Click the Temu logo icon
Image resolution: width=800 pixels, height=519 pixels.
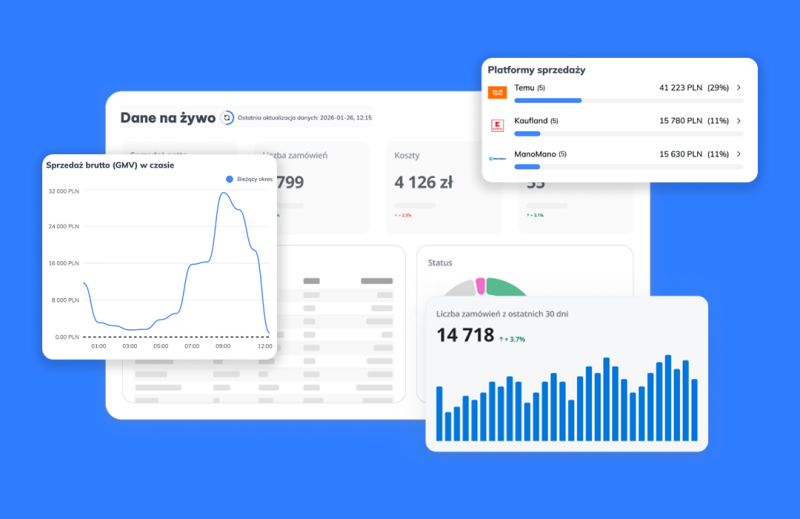[497, 92]
